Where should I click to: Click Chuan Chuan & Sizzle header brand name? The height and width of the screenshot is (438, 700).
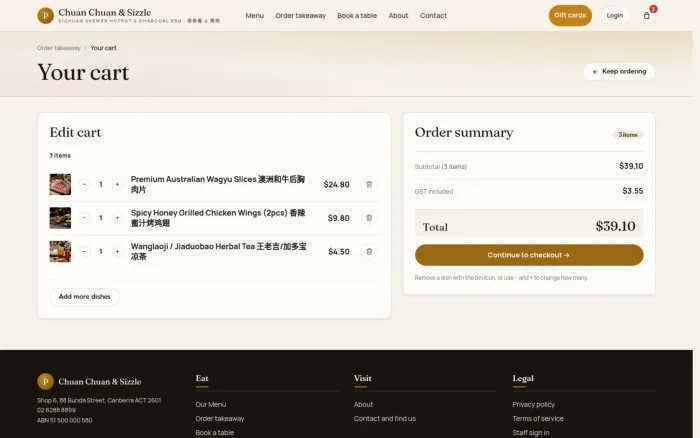pos(104,13)
